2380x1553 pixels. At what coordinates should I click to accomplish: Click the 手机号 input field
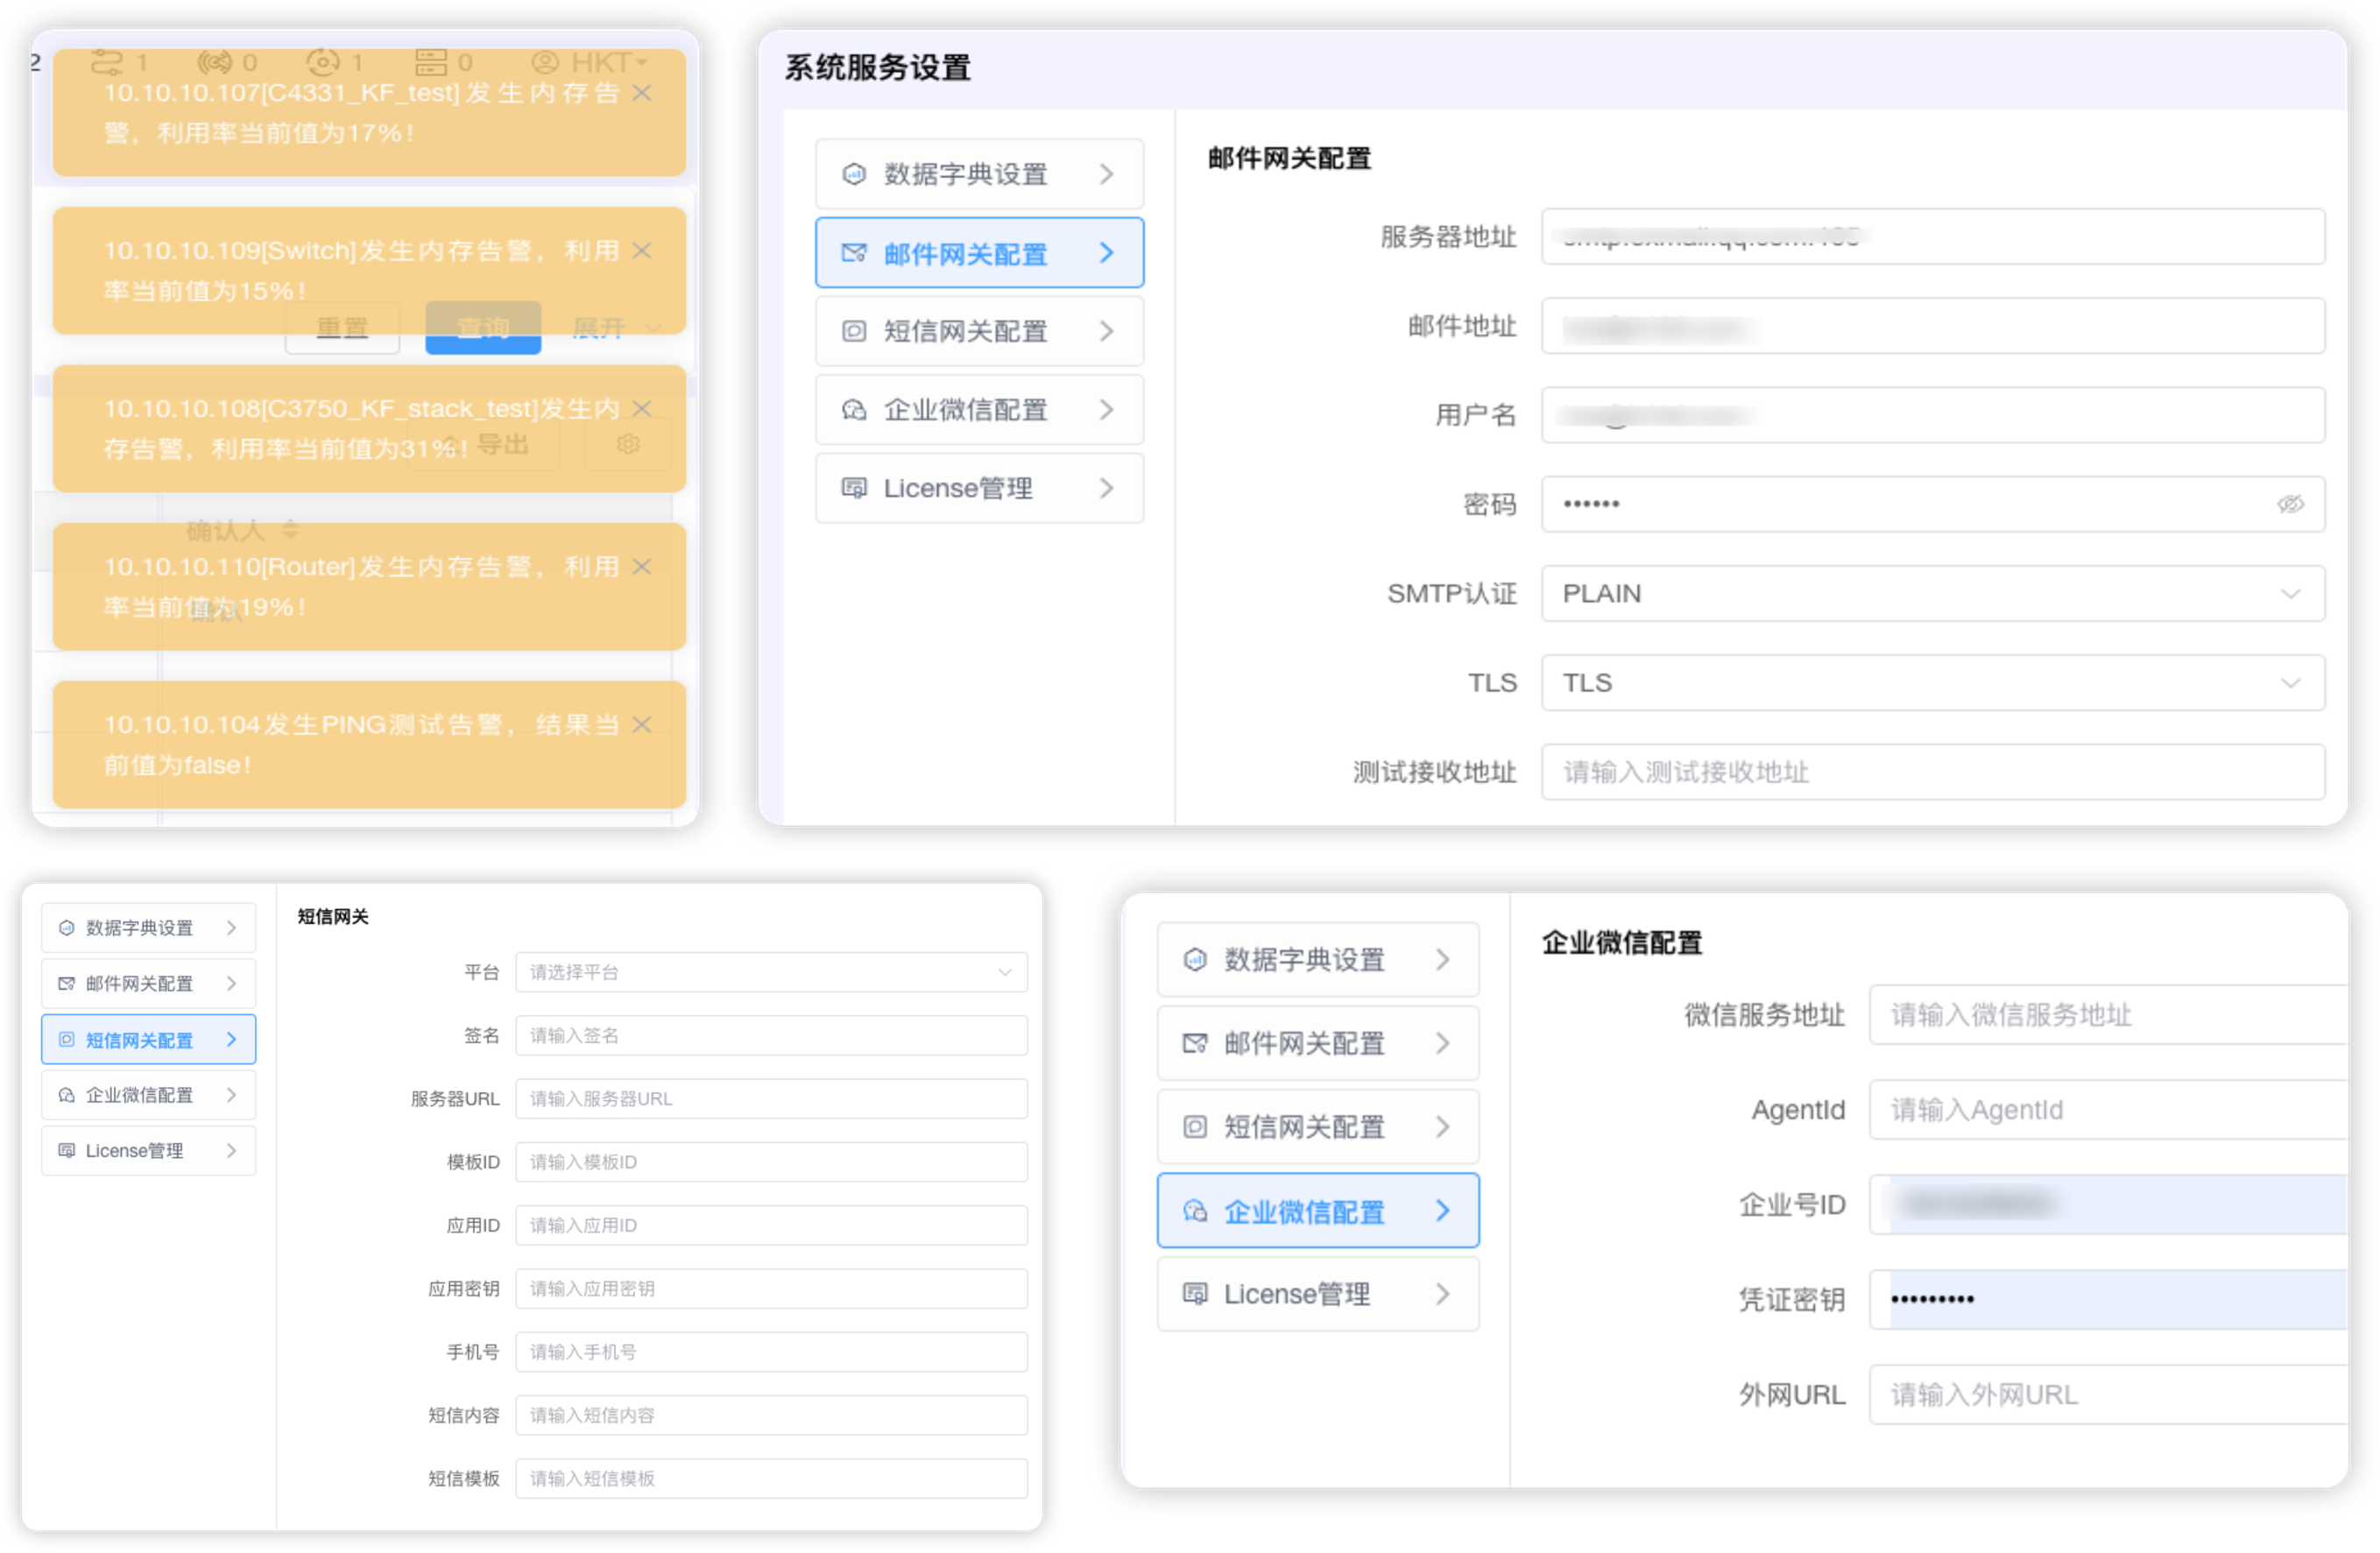(771, 1352)
